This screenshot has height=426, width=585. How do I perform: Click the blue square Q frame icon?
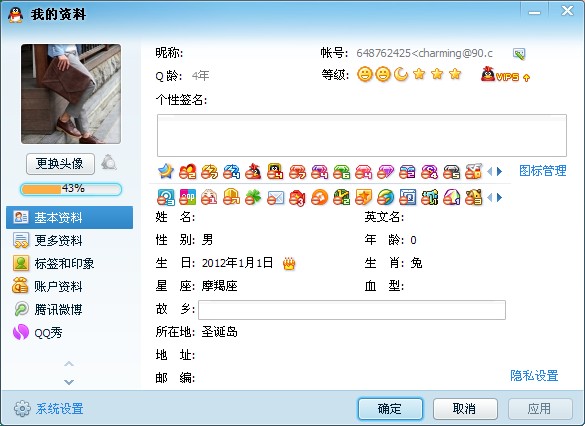click(407, 197)
